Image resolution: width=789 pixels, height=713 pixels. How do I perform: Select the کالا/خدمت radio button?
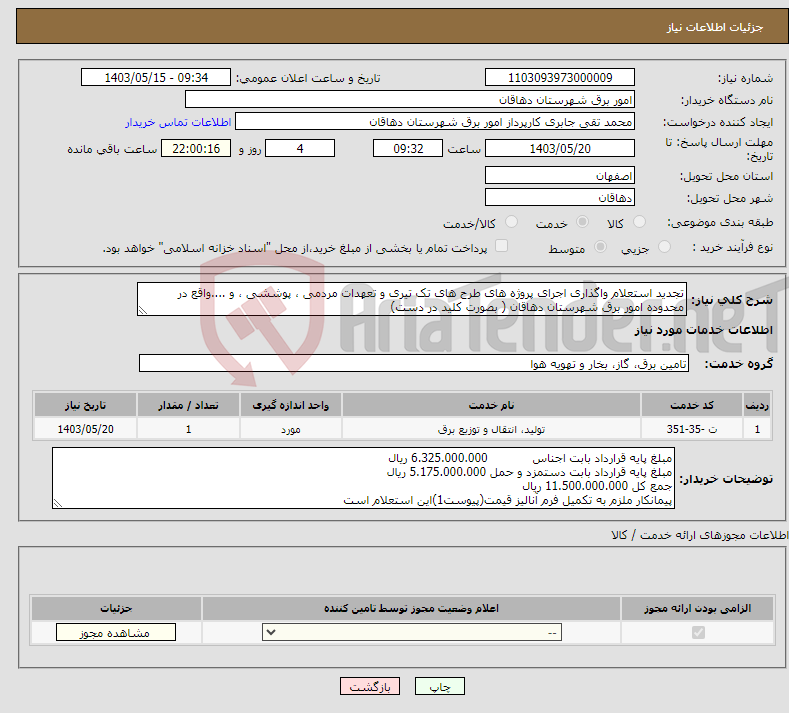click(x=511, y=222)
